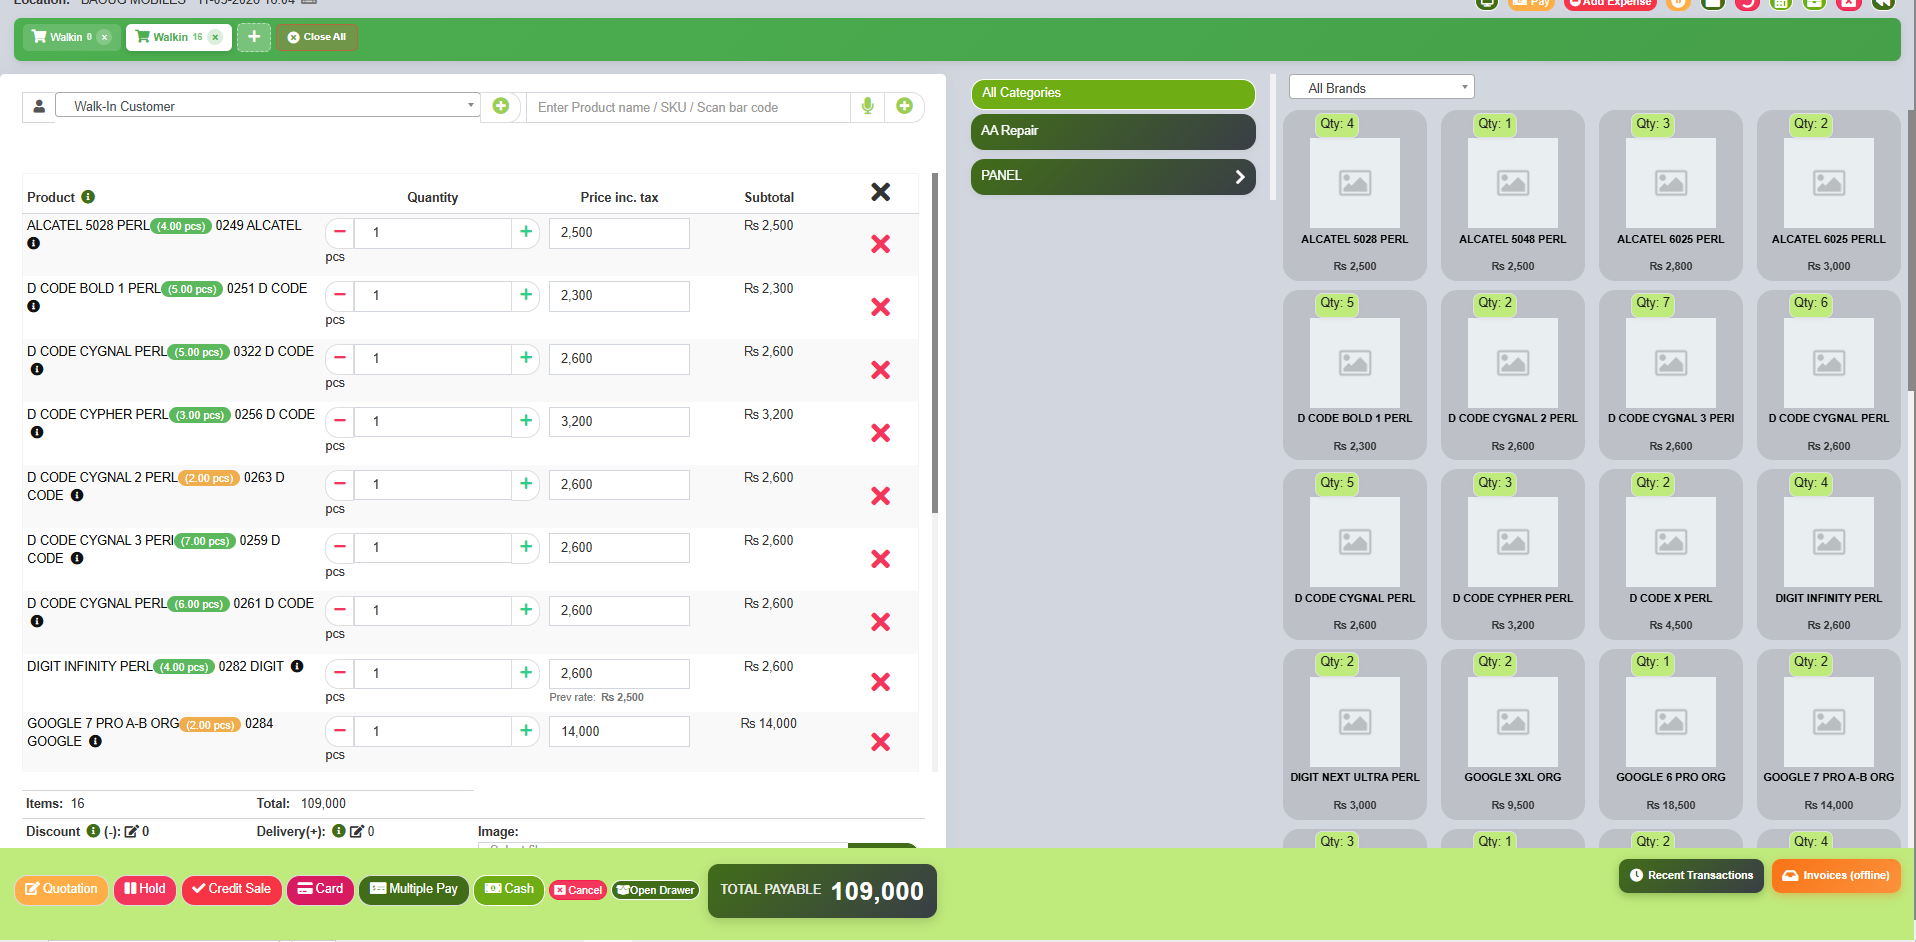The width and height of the screenshot is (1916, 942).
Task: Click the Cash payment button
Action: point(509,890)
